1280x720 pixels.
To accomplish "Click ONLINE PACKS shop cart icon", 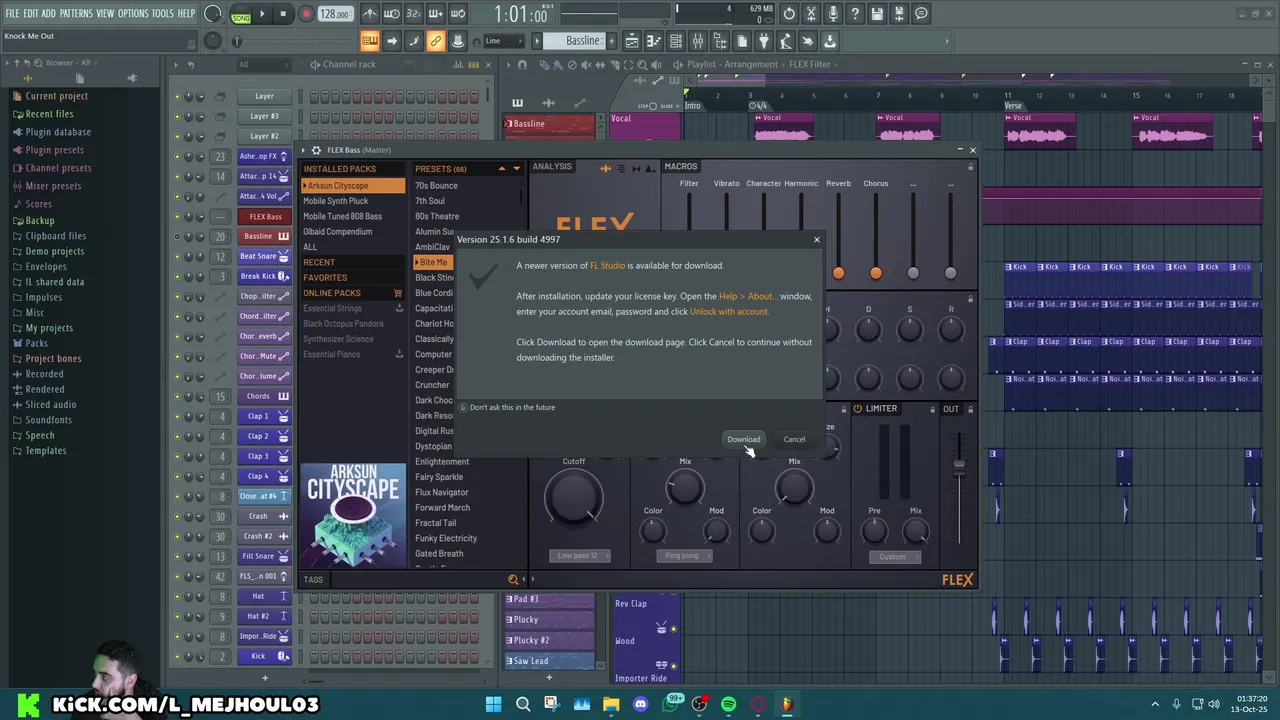I will click(x=398, y=293).
